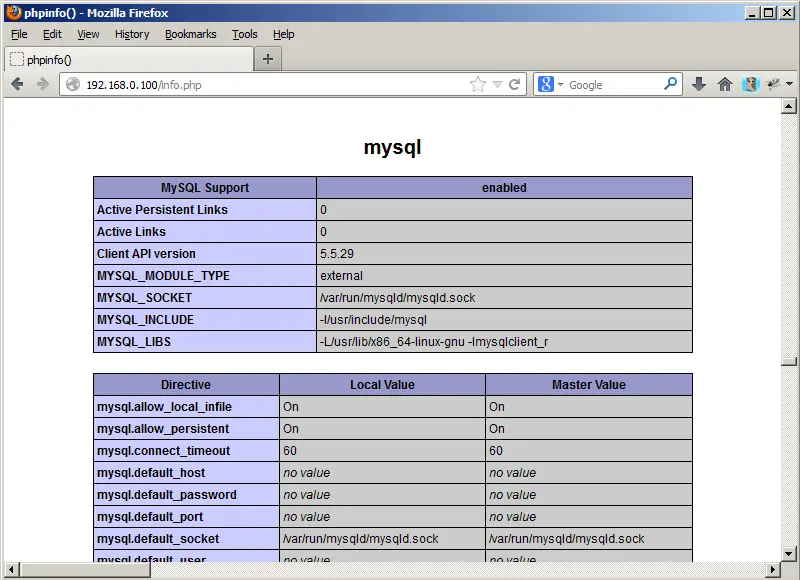800x580 pixels.
Task: Click the "-I/usr/include/mysql" value
Action: 373,320
